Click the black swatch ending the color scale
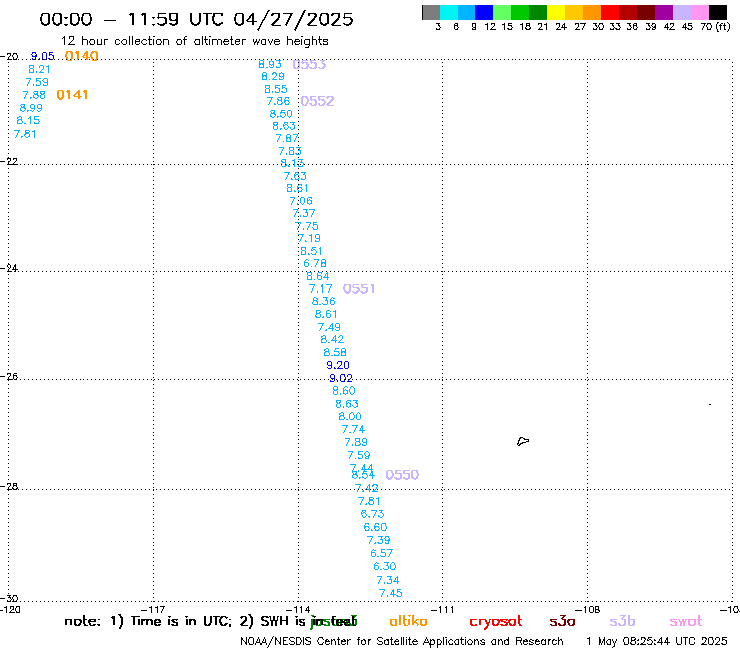 [717, 12]
